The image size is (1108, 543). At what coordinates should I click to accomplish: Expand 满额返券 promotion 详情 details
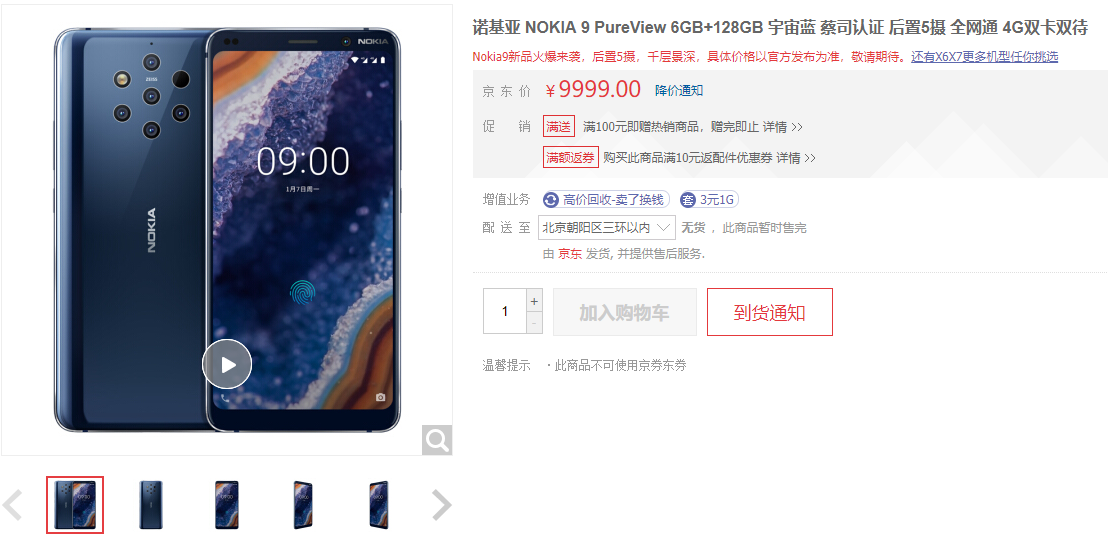click(796, 158)
